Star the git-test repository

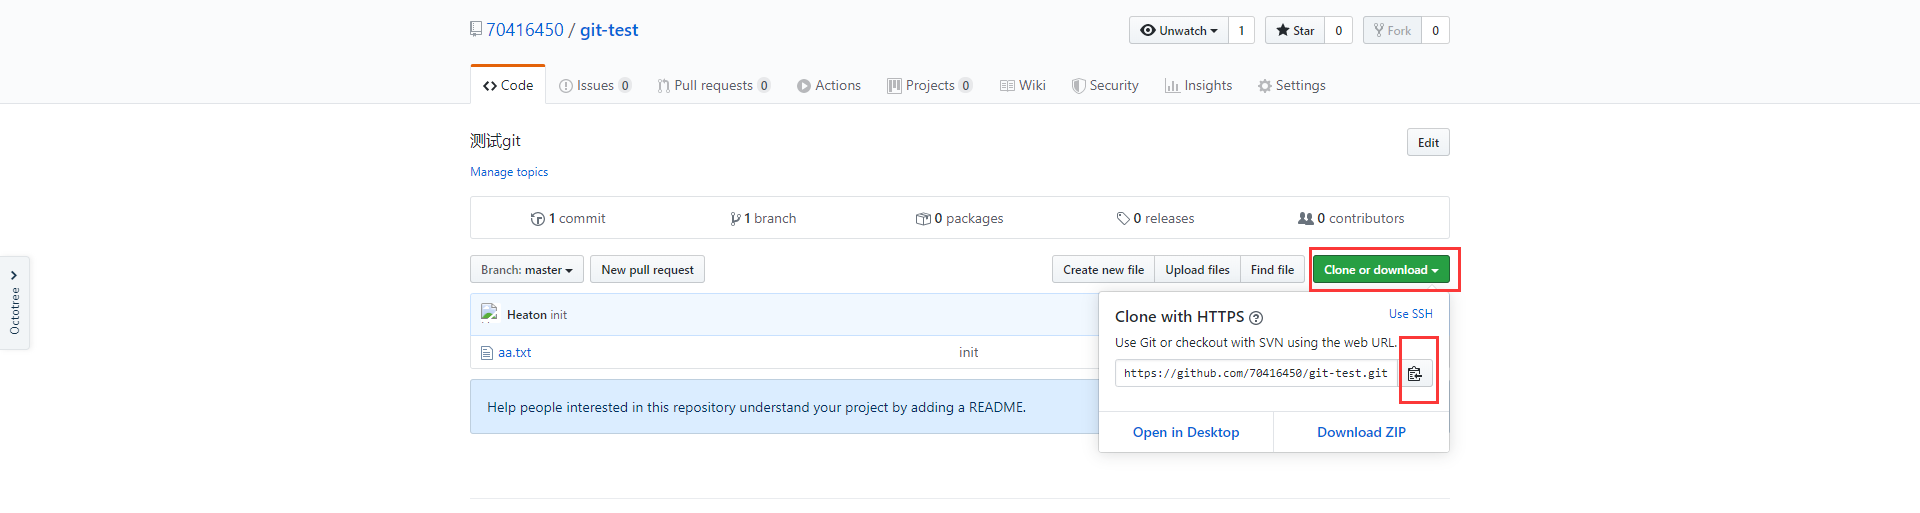click(1295, 31)
